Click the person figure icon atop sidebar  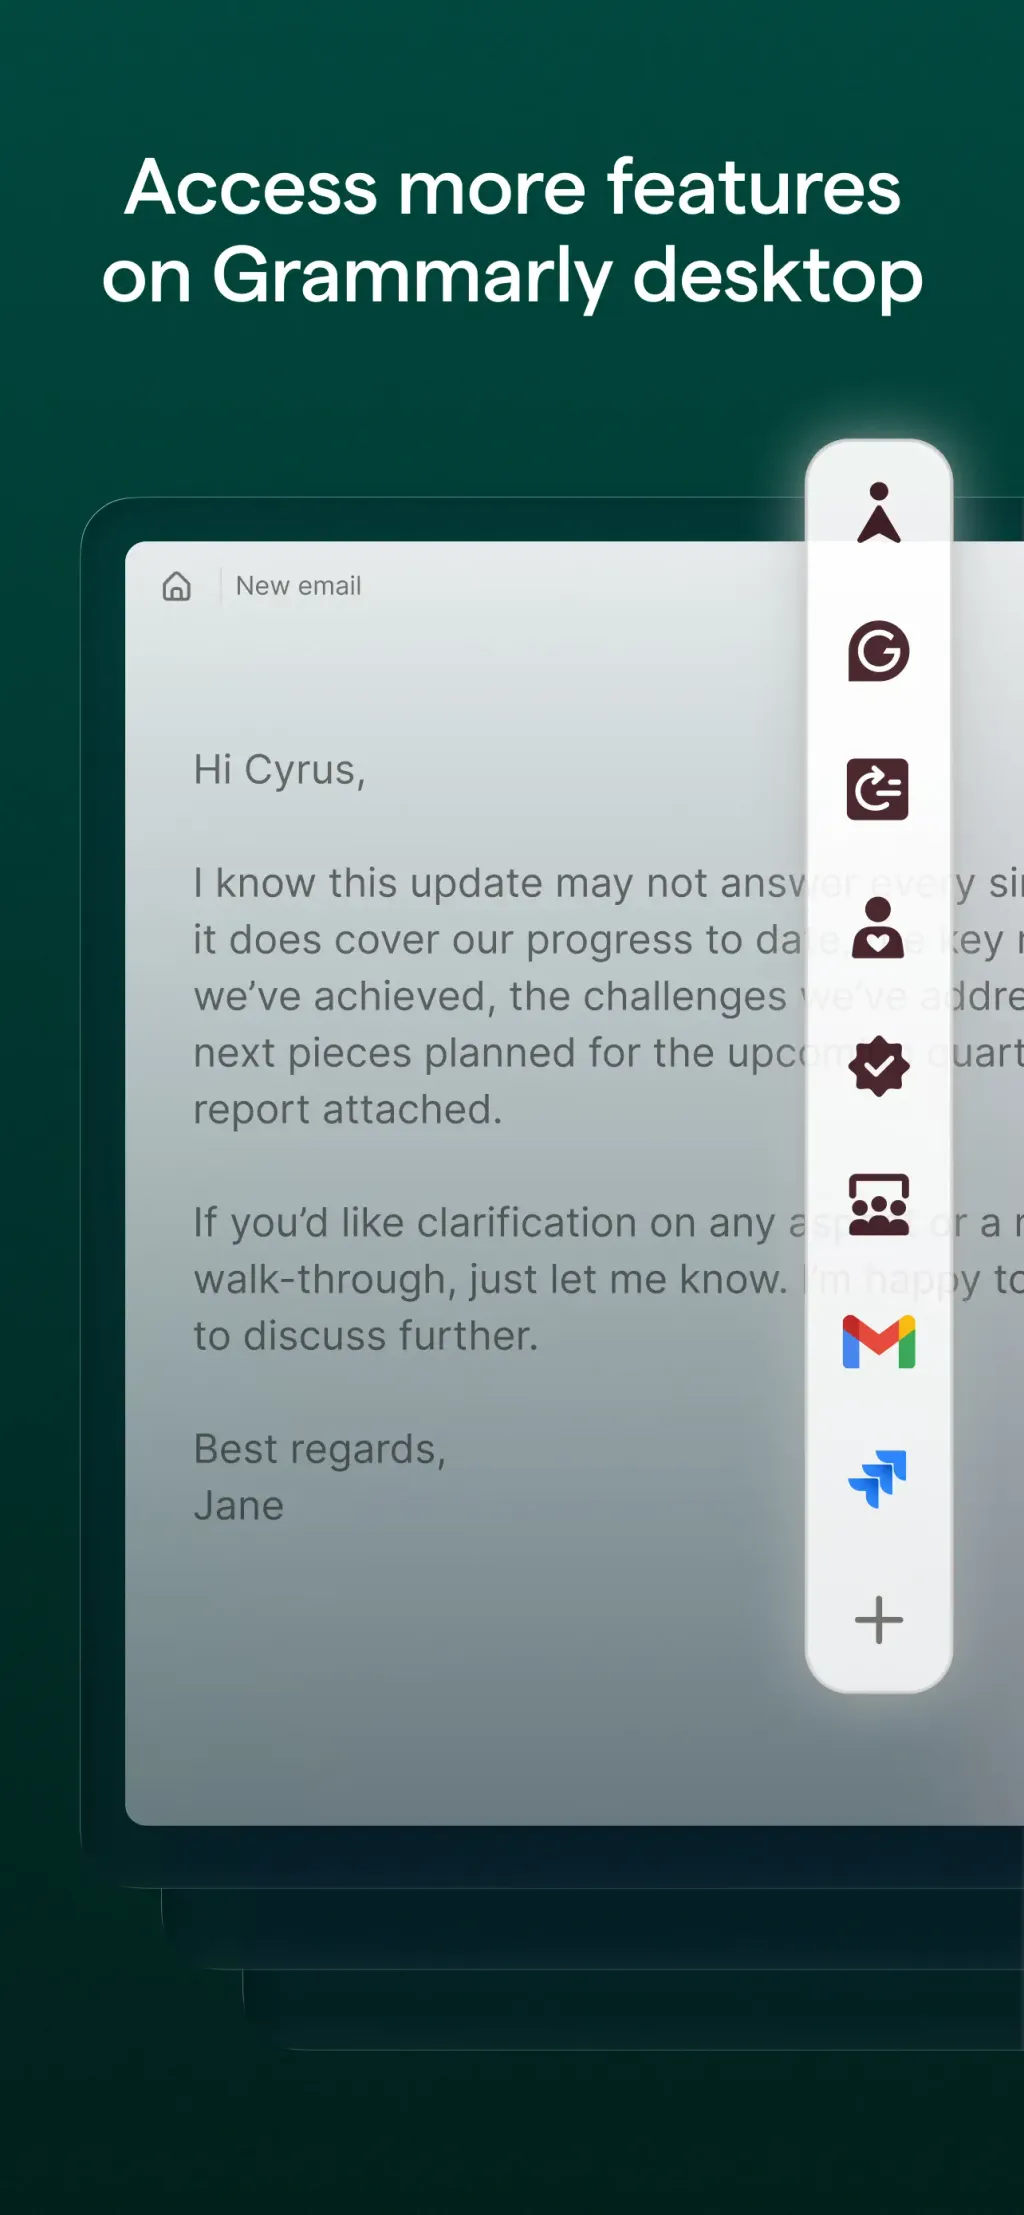(879, 513)
